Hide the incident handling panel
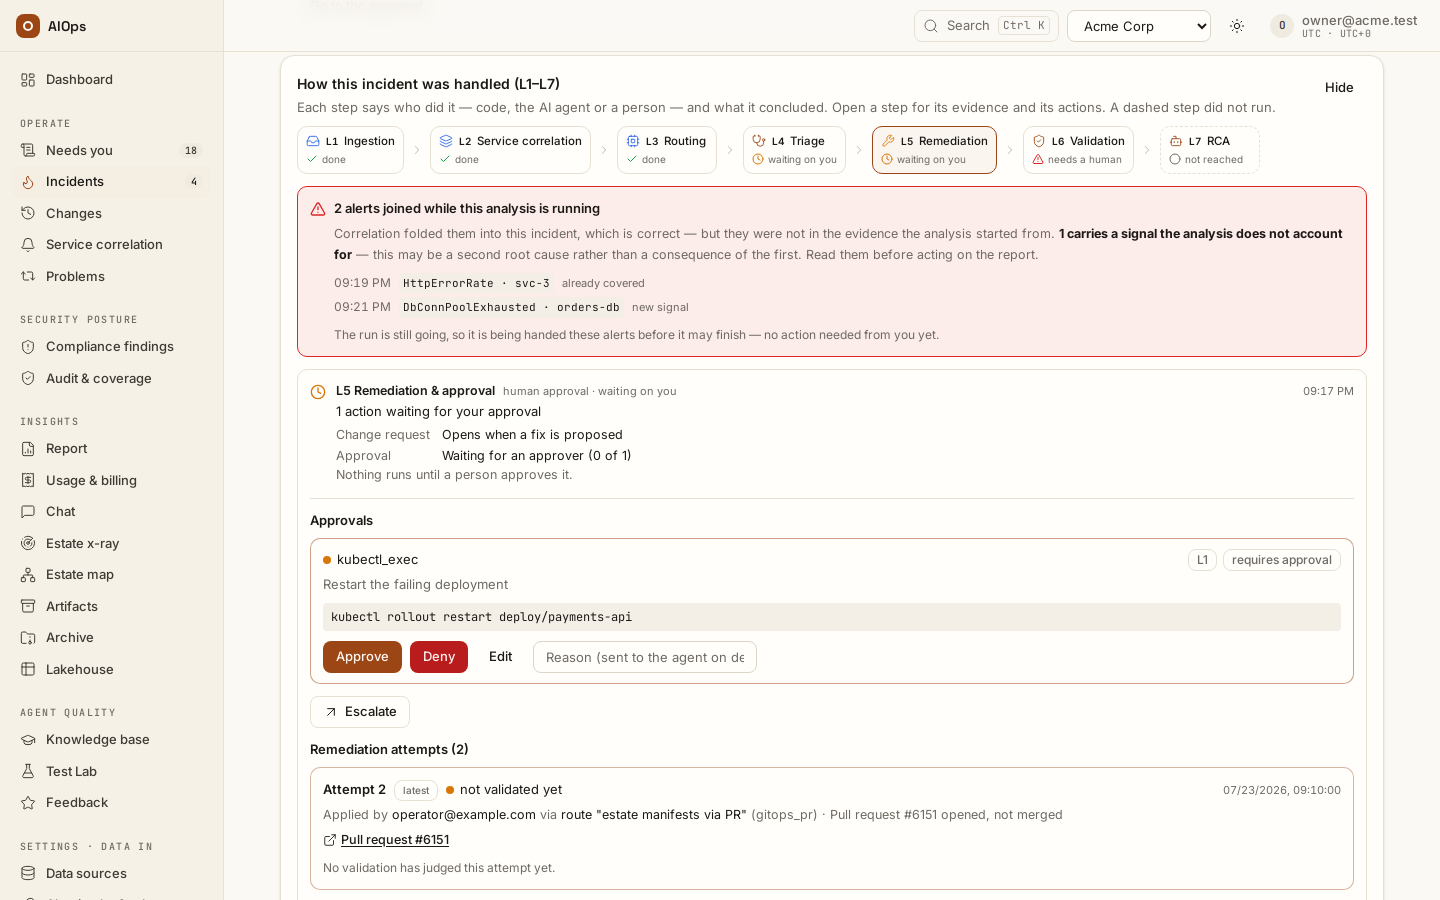1440x900 pixels. (1339, 88)
